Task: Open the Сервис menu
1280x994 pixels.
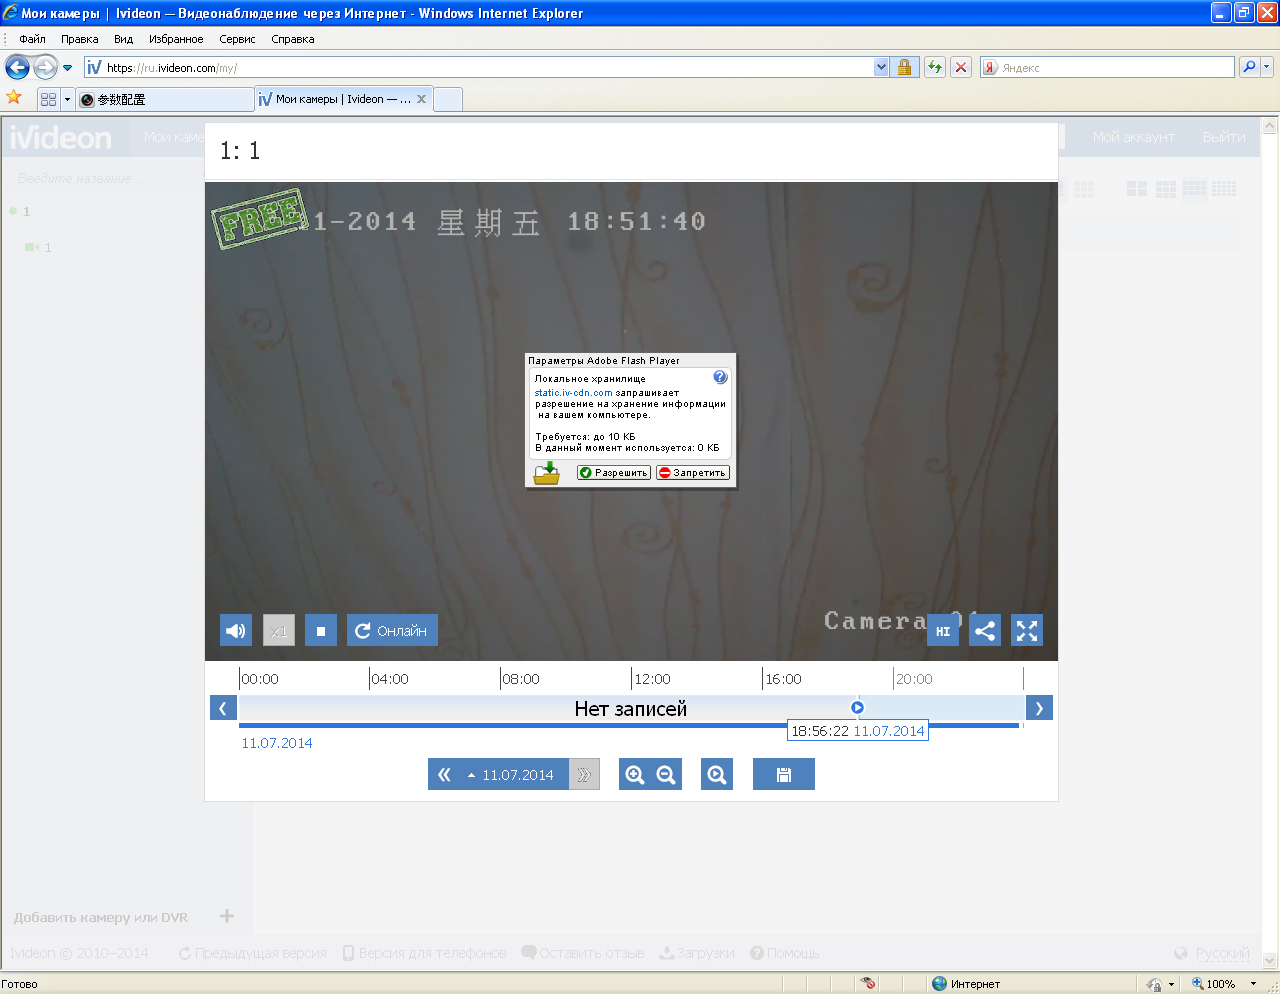Action: pyautogui.click(x=237, y=39)
